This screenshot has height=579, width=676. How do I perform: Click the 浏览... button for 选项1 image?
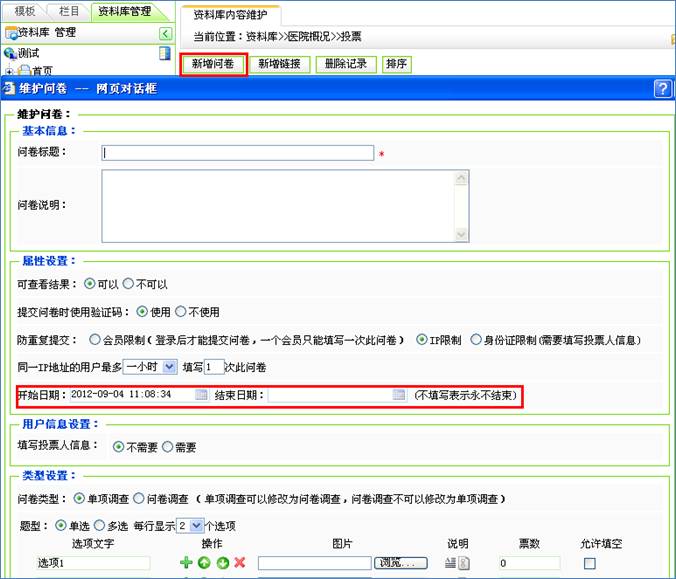(x=401, y=563)
